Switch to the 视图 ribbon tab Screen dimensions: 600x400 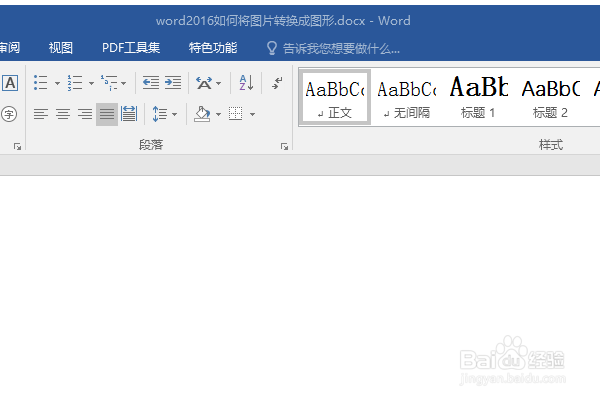coord(61,48)
